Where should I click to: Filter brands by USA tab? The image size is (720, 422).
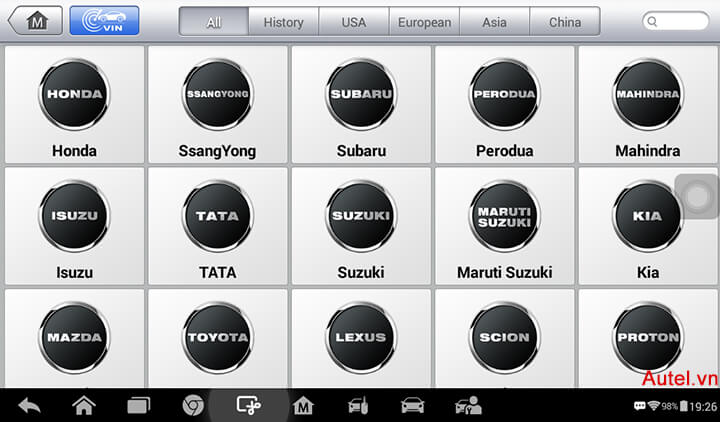point(354,22)
